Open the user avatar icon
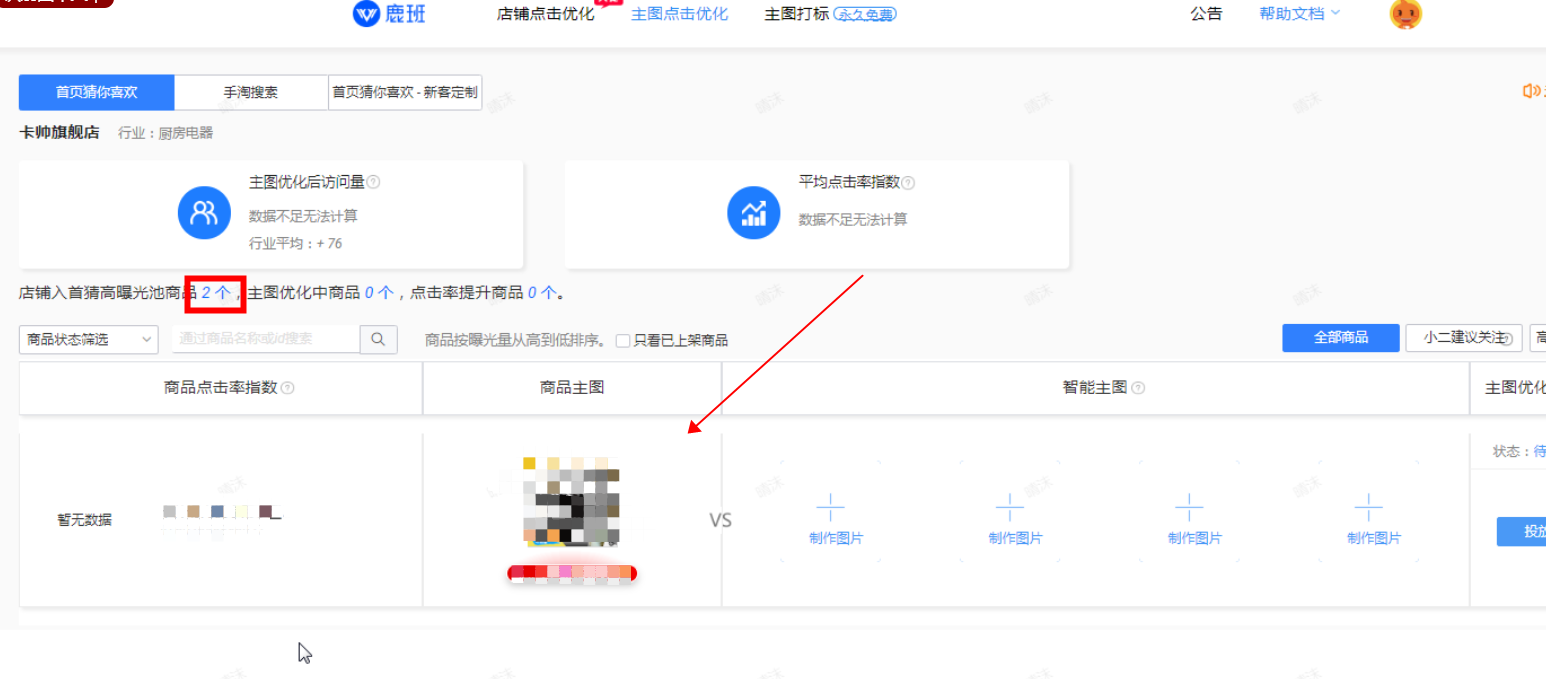1546x679 pixels. click(x=1405, y=14)
